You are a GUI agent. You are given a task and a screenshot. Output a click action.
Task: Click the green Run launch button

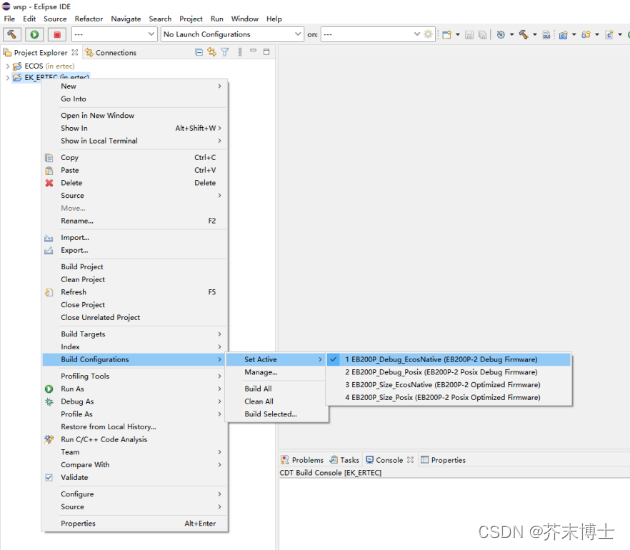35,35
